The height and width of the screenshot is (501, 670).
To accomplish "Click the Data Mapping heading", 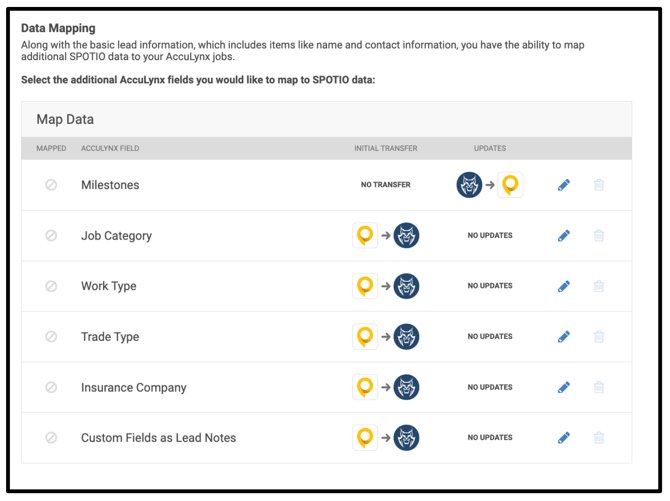I will point(58,28).
